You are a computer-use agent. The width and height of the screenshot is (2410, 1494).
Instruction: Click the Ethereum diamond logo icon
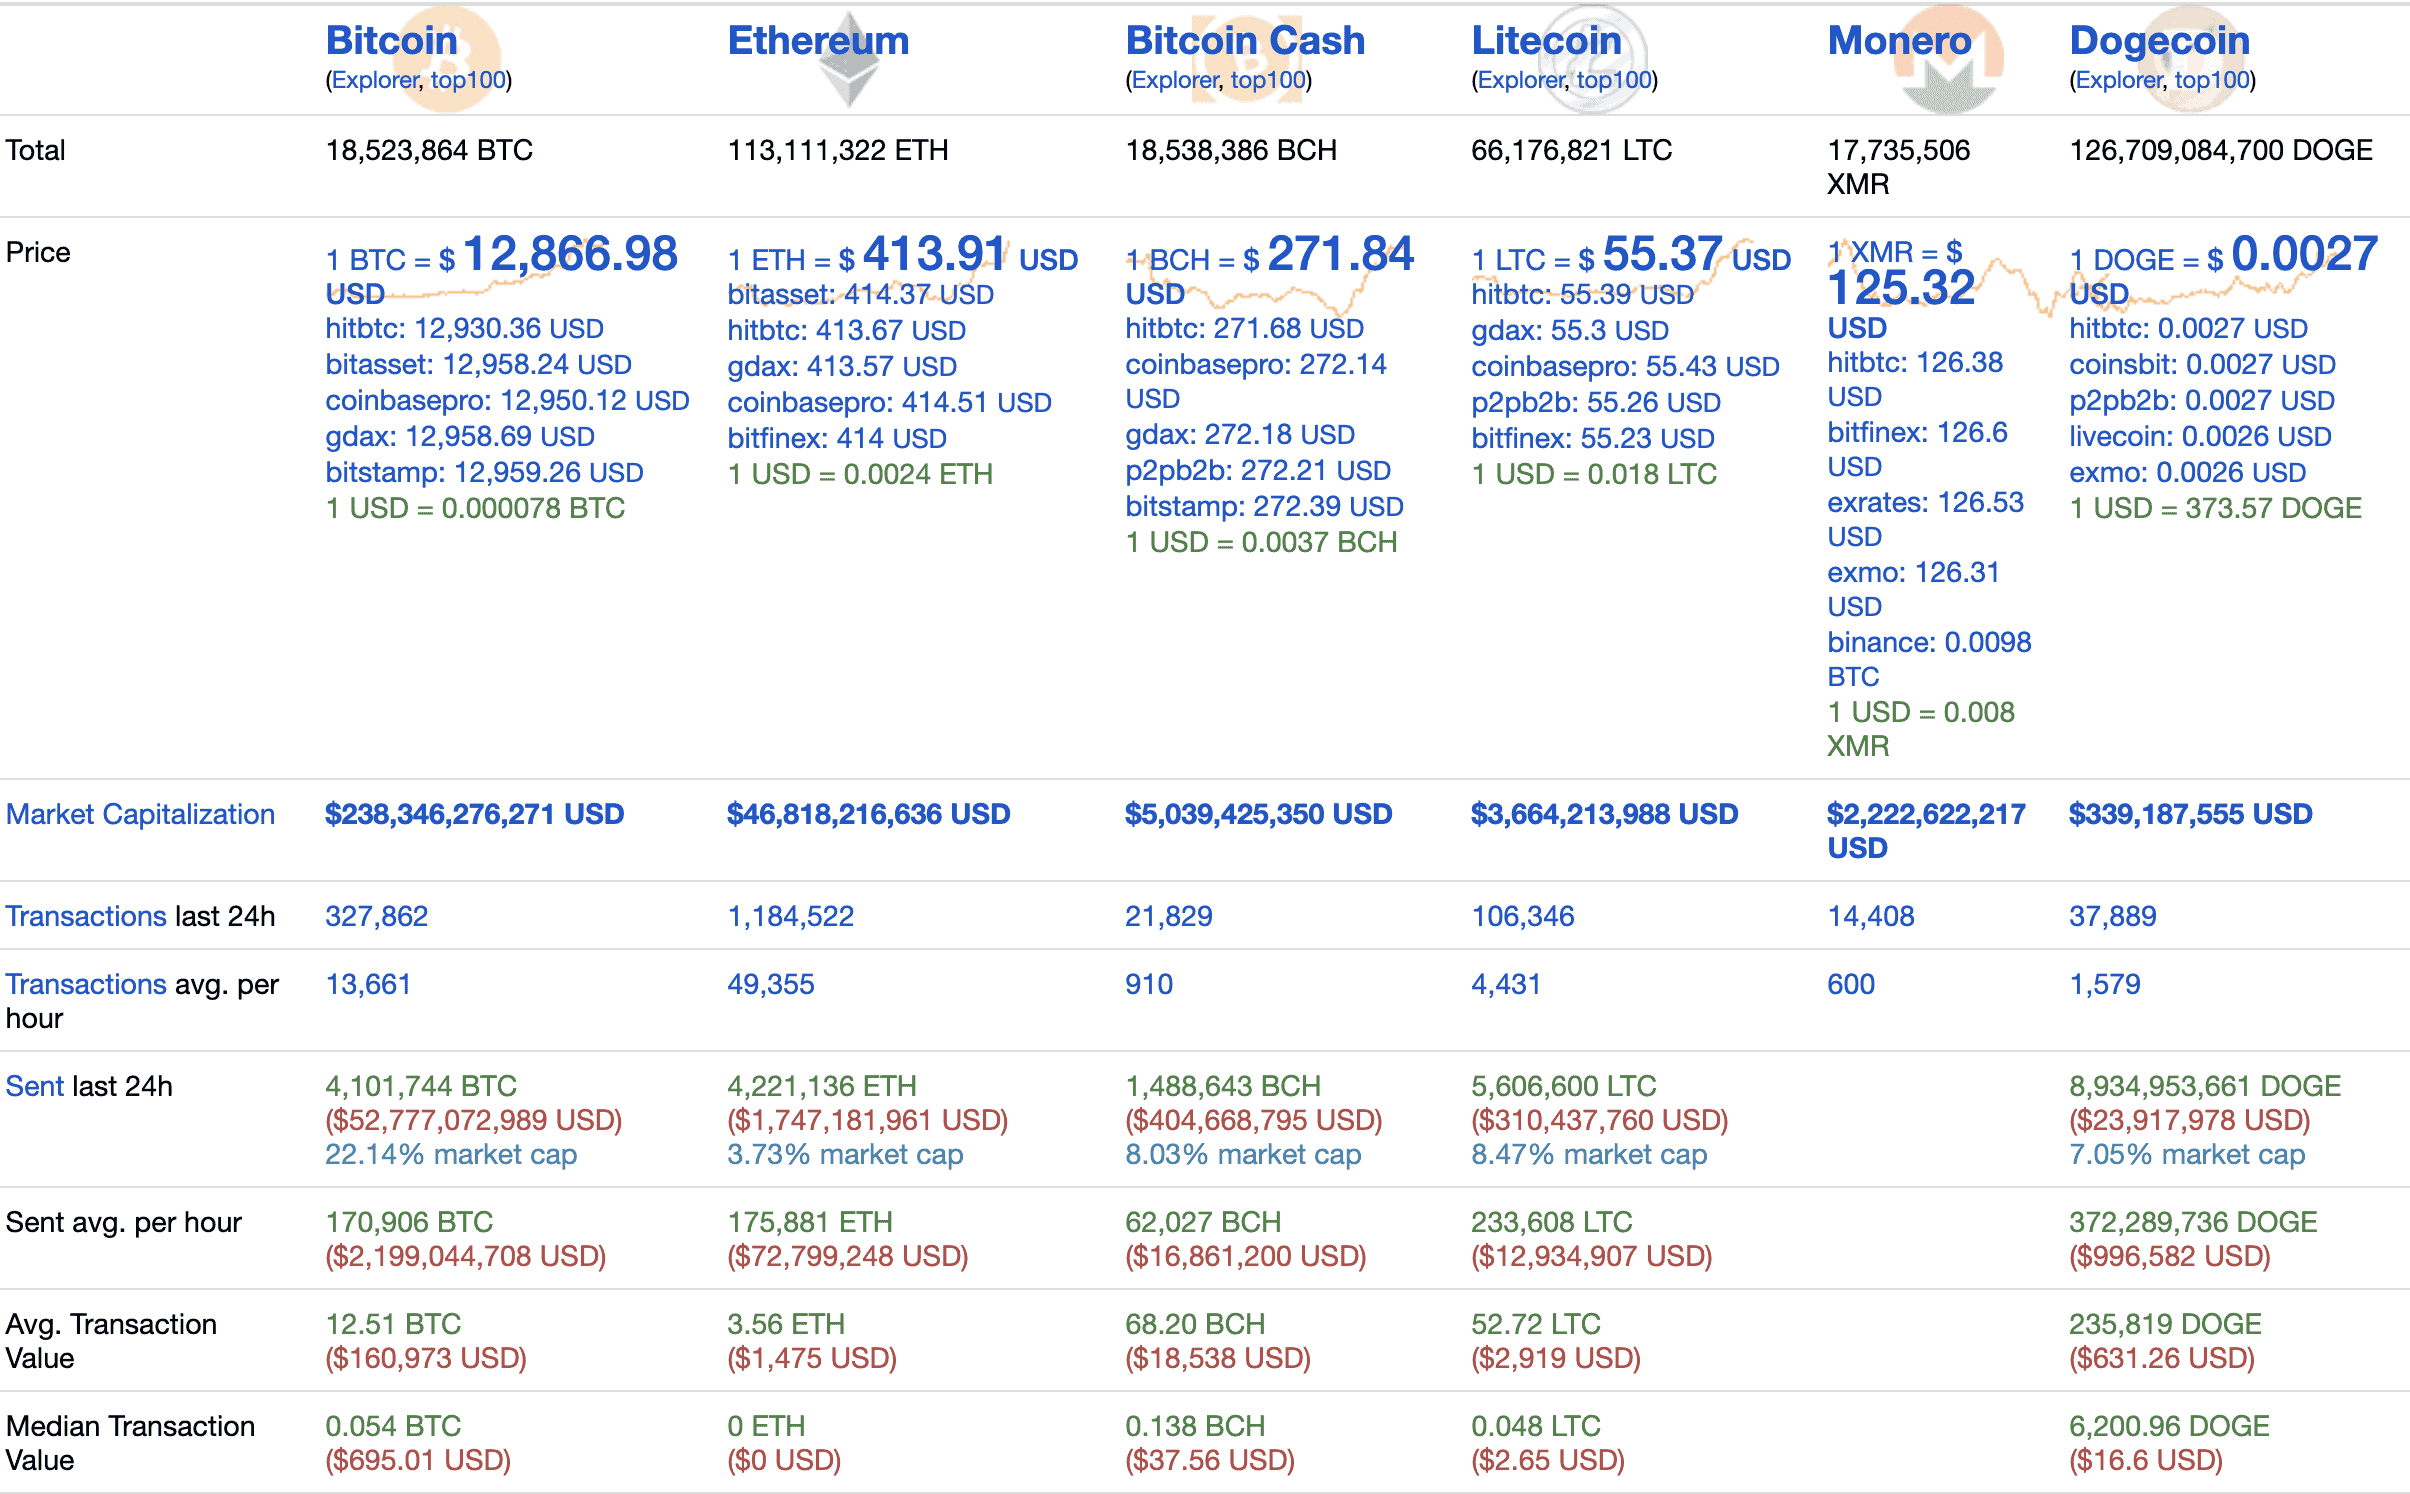849,58
